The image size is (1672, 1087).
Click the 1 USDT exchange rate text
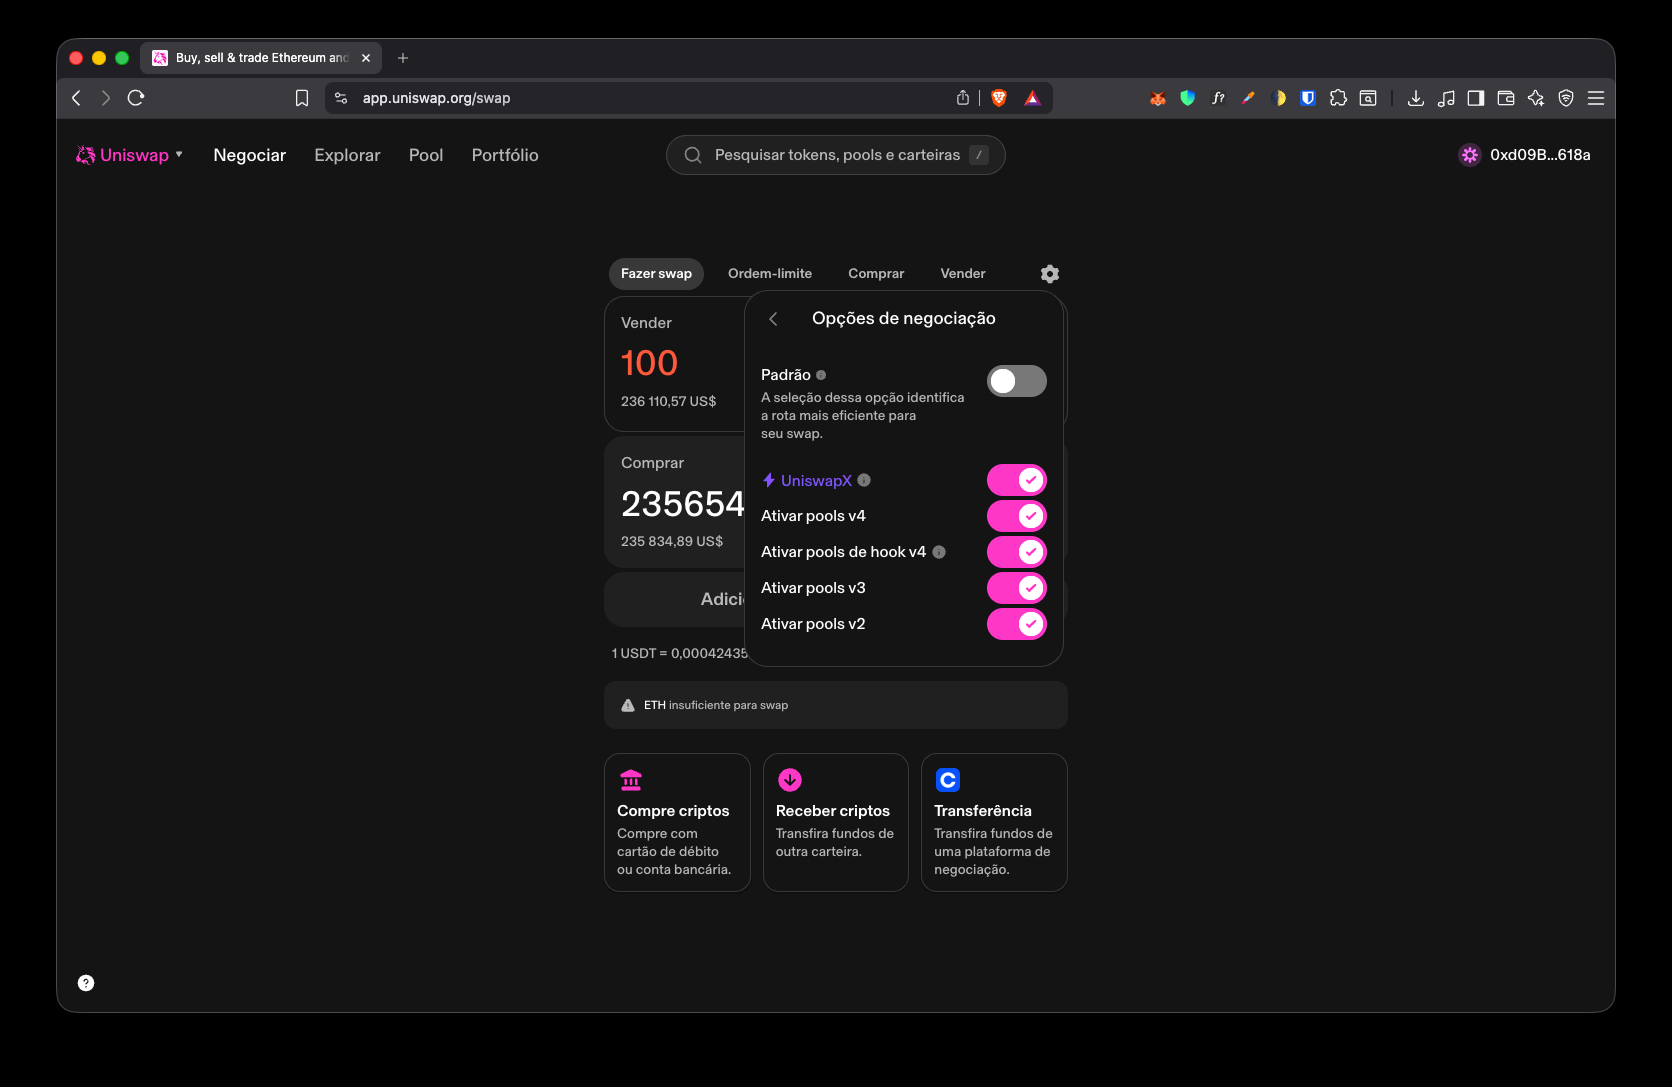680,653
